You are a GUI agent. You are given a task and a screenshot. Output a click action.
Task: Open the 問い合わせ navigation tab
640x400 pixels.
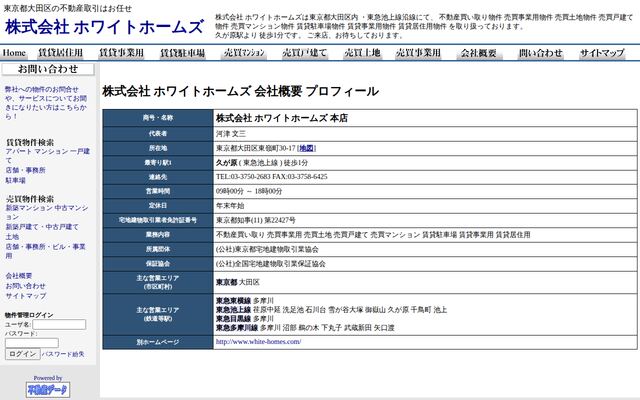click(541, 53)
